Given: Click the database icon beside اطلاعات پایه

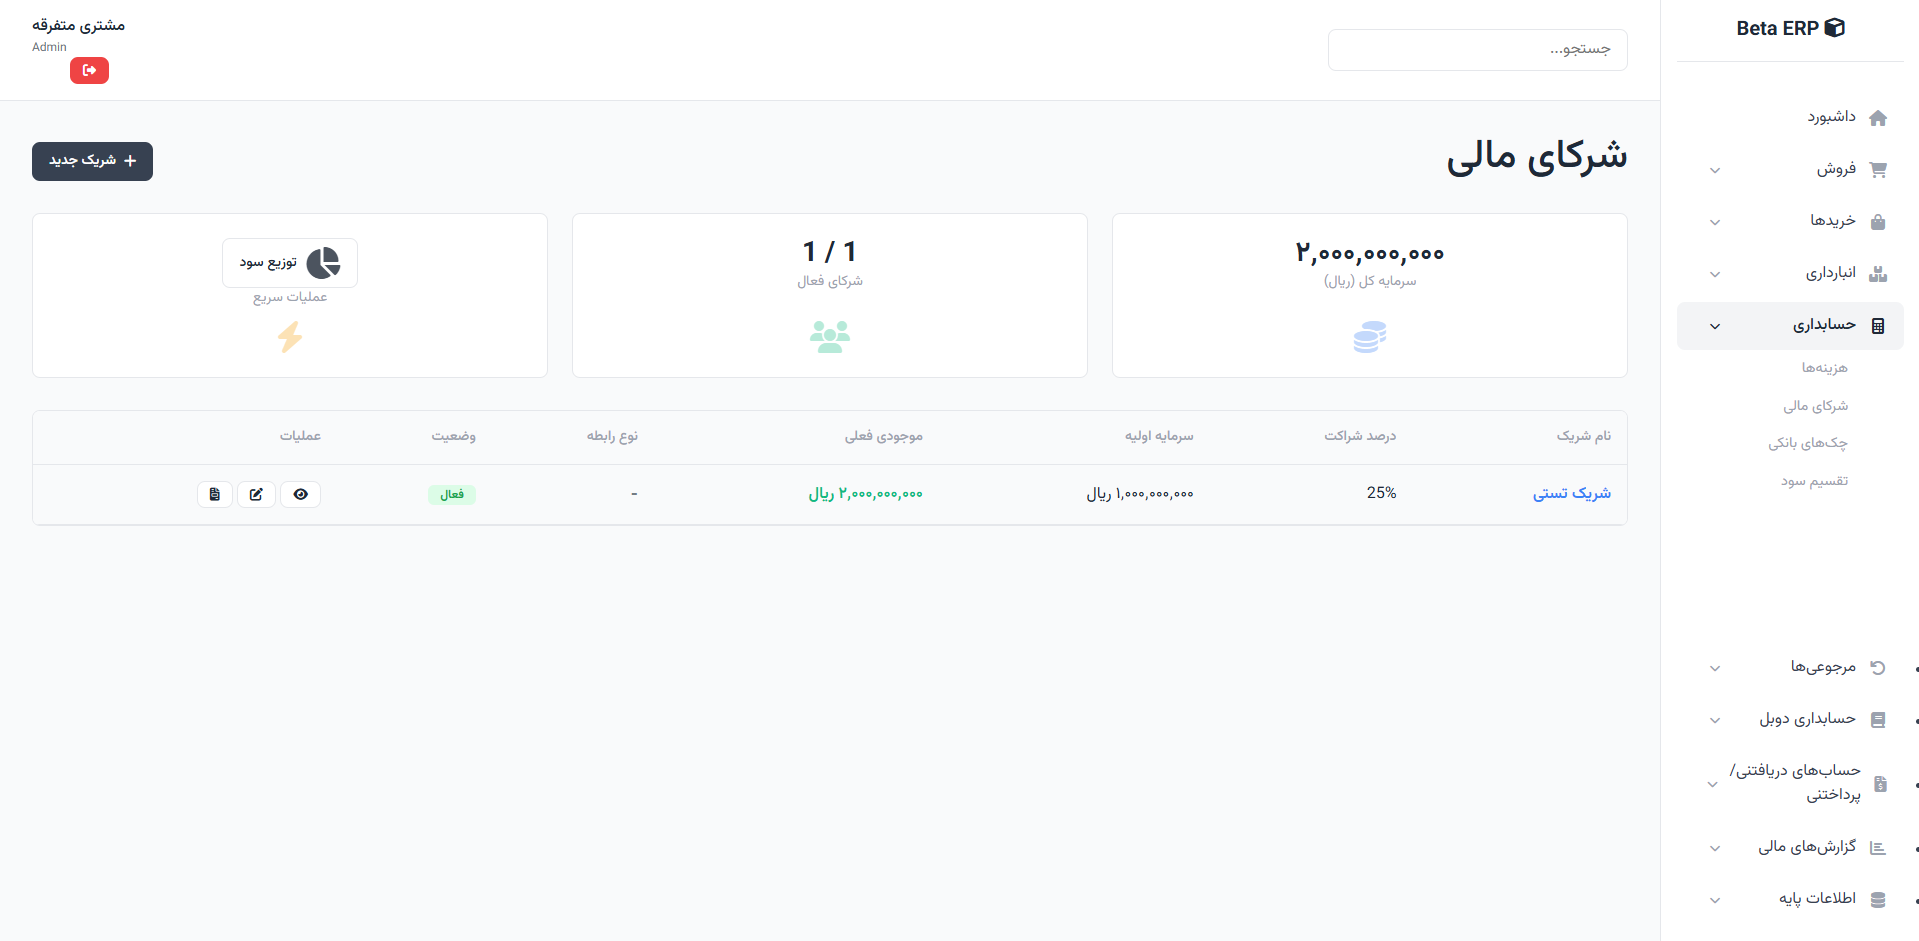Looking at the screenshot, I should click(1878, 900).
